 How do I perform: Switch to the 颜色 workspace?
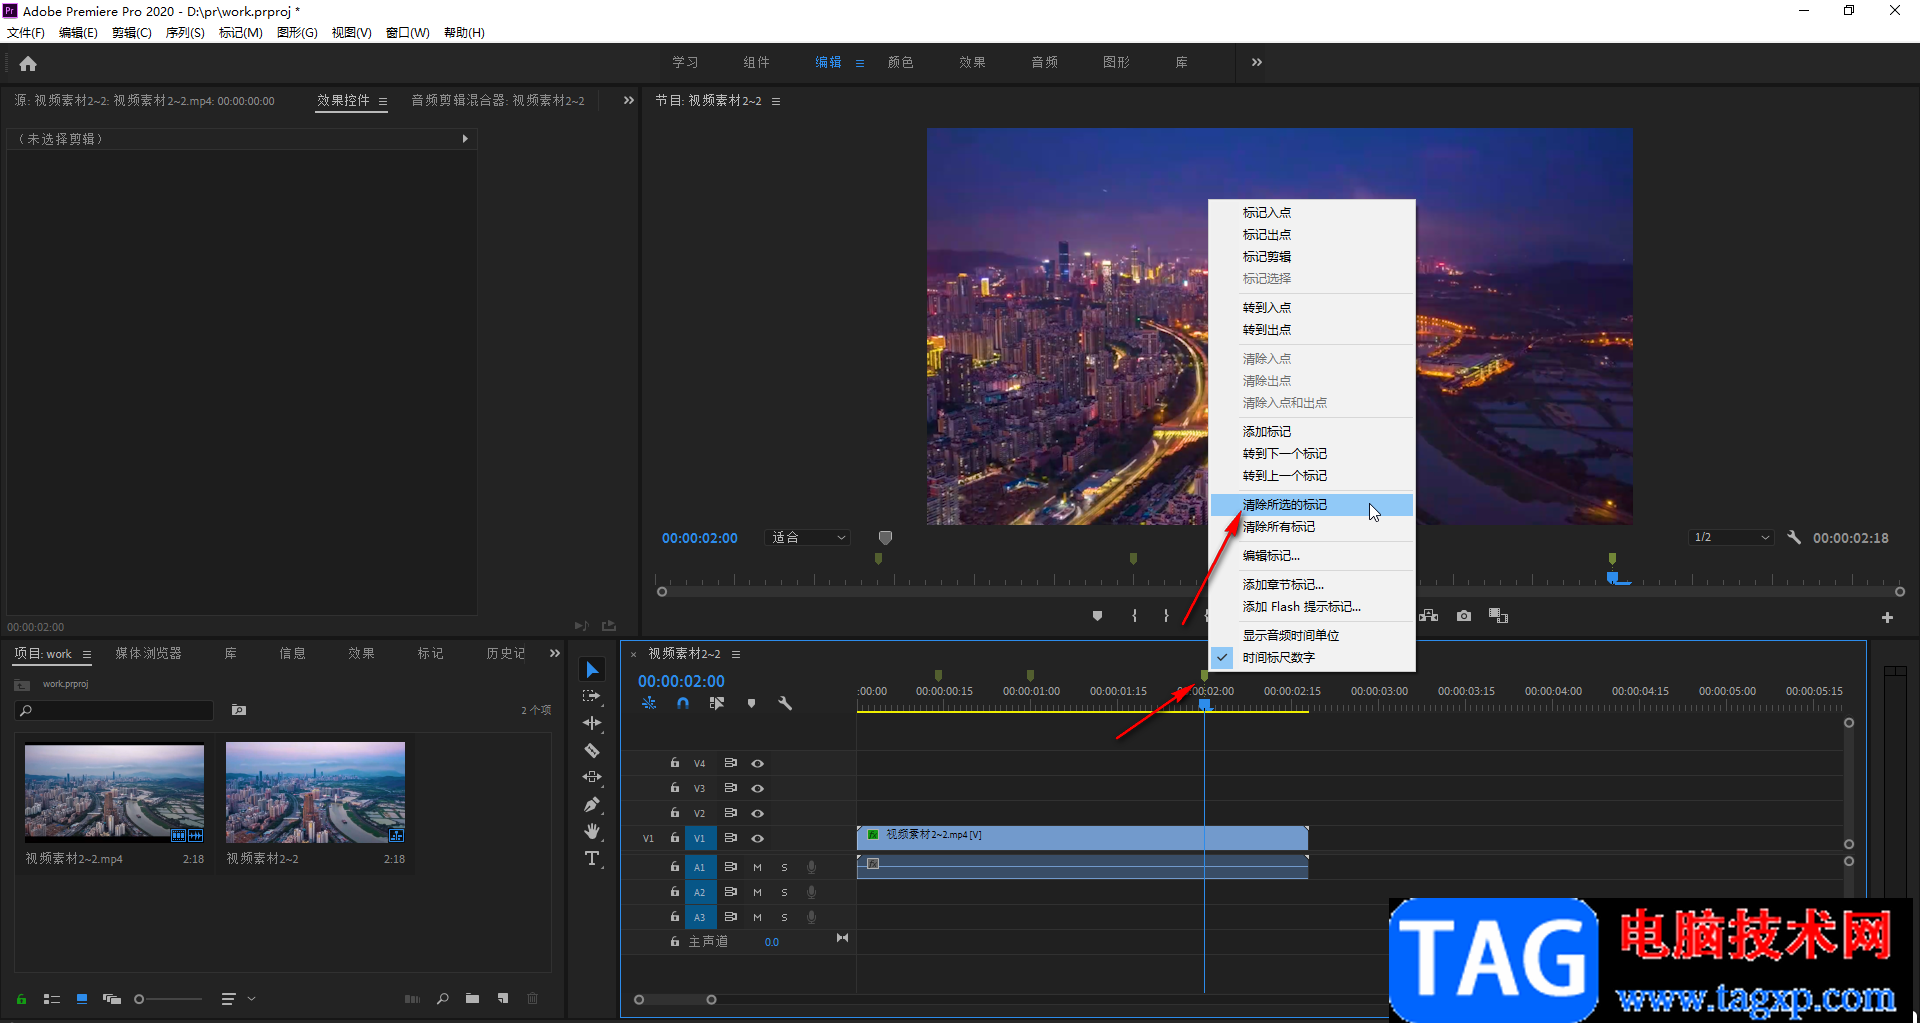point(900,62)
